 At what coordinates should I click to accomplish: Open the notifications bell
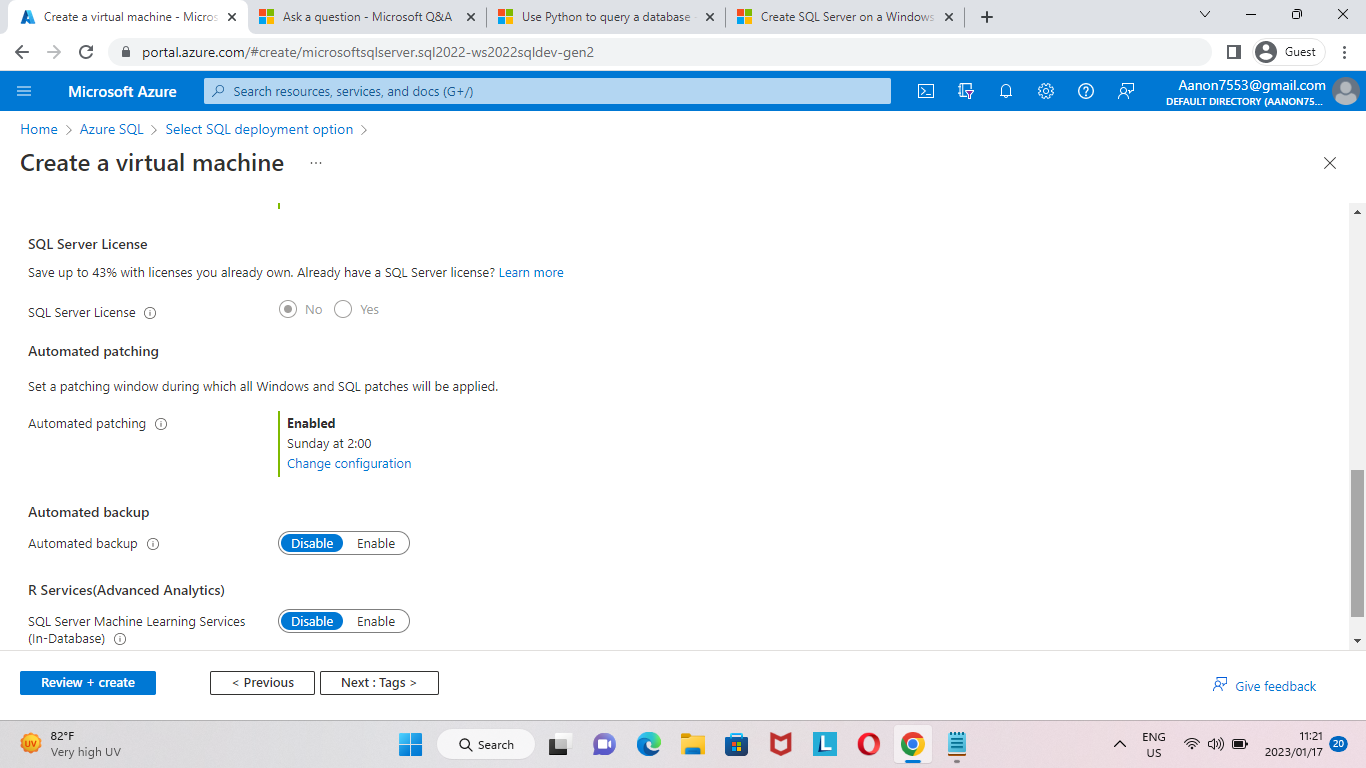point(1006,91)
